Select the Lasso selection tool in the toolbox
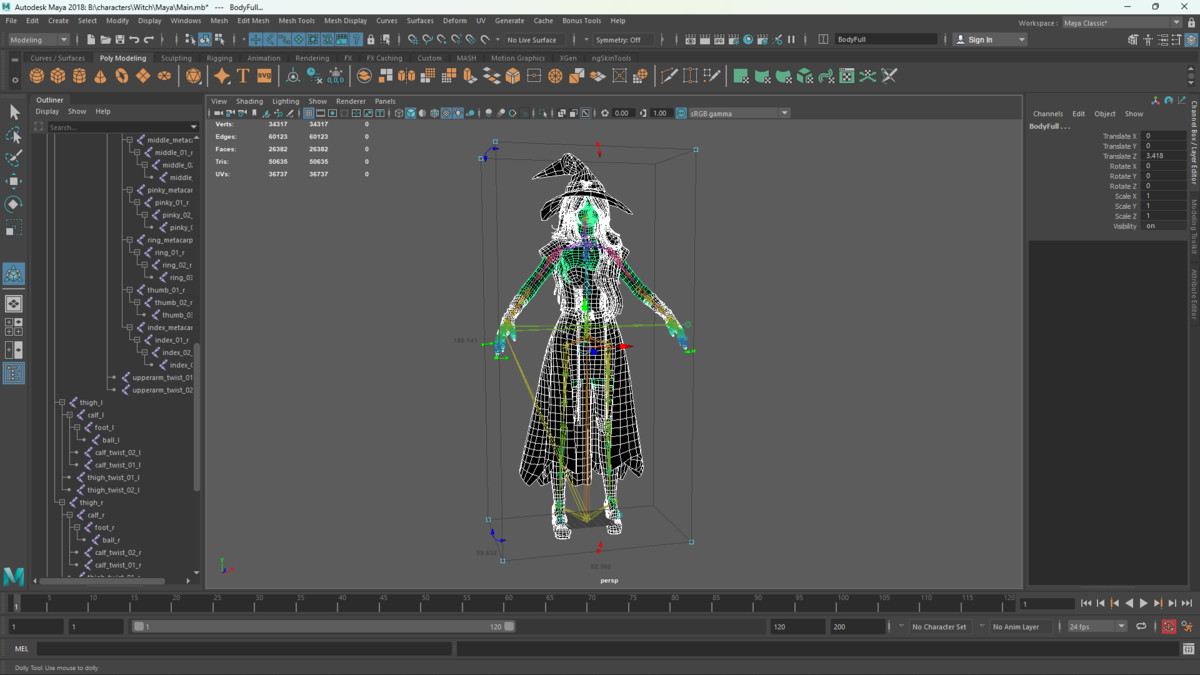Viewport: 1200px width, 675px height. 14,135
